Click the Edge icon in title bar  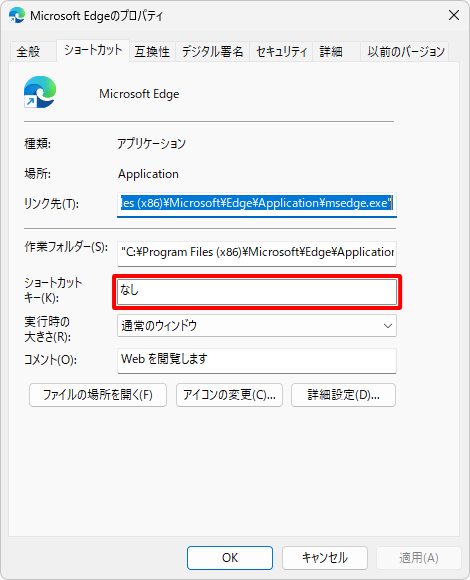coord(17,16)
